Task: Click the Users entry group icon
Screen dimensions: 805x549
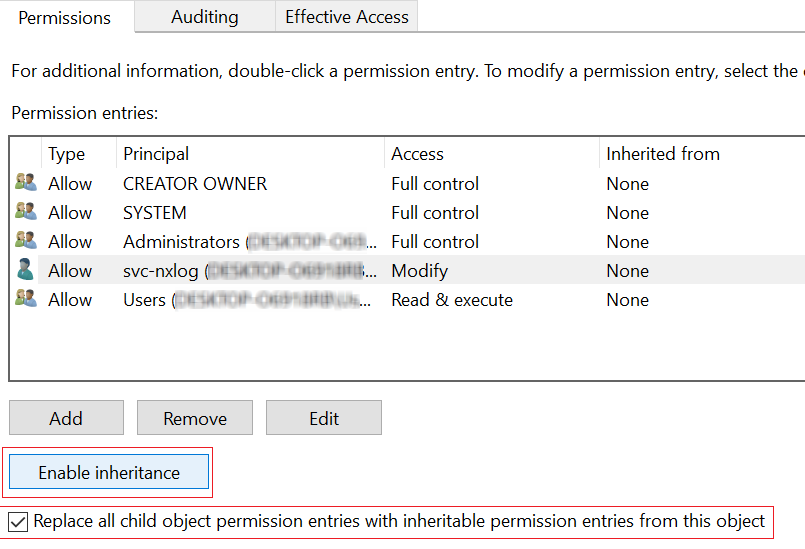Action: coord(25,299)
